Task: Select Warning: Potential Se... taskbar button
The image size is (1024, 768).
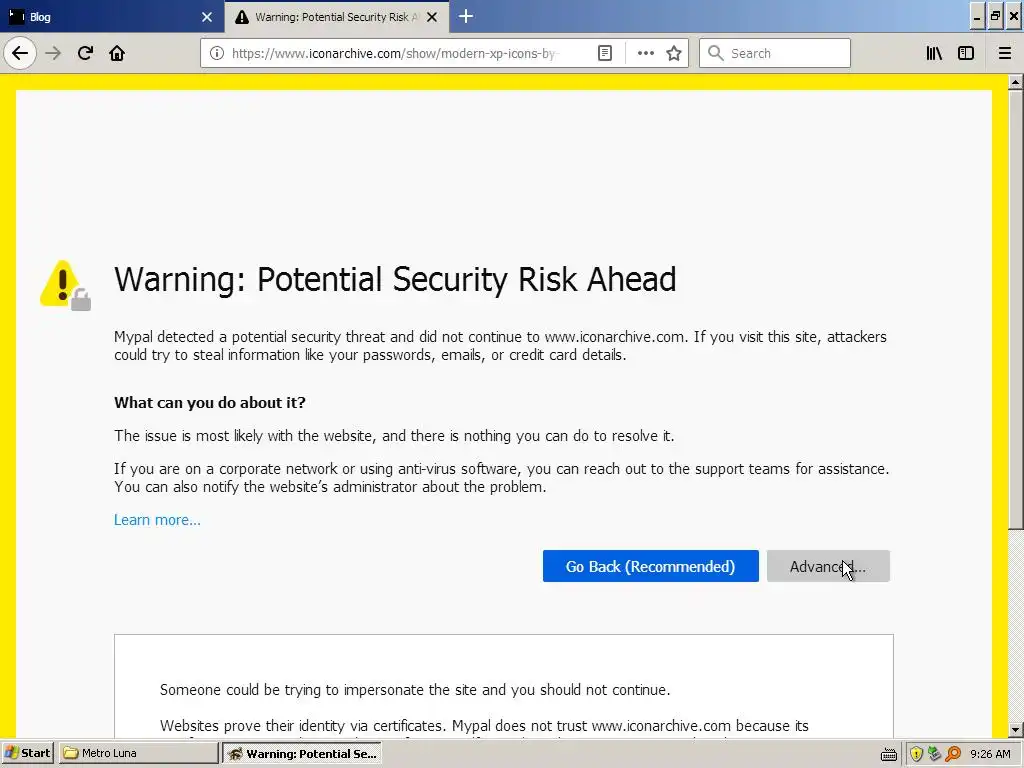Action: tap(302, 754)
